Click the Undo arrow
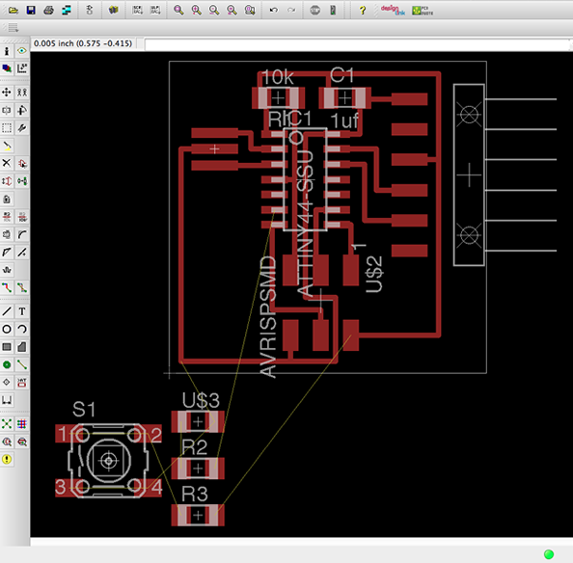 point(273,10)
